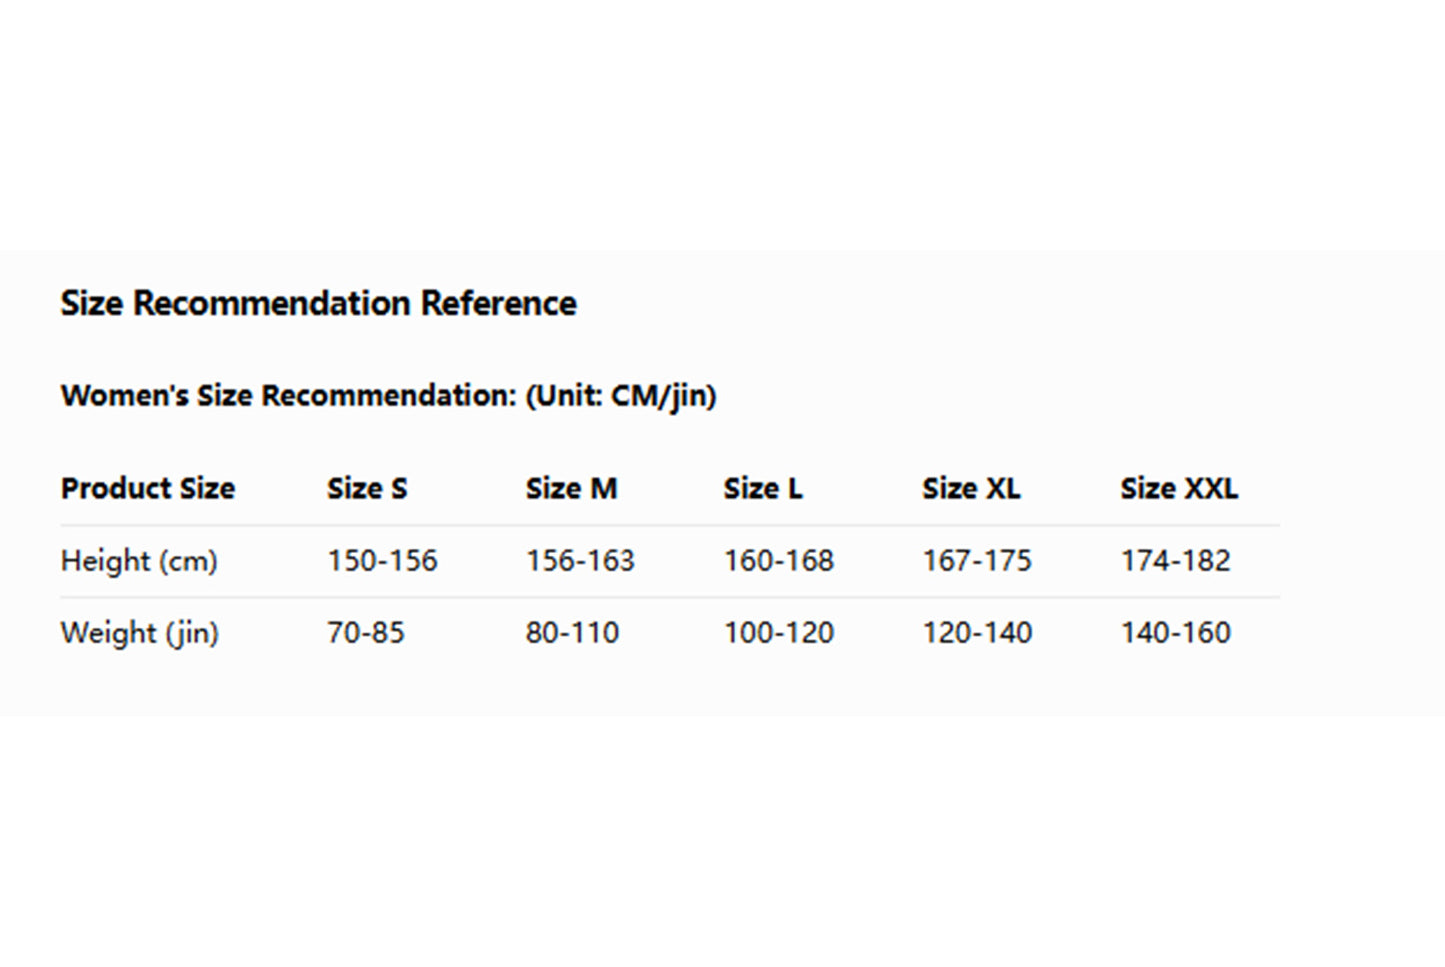Click the 70-85 weight cell

366,633
